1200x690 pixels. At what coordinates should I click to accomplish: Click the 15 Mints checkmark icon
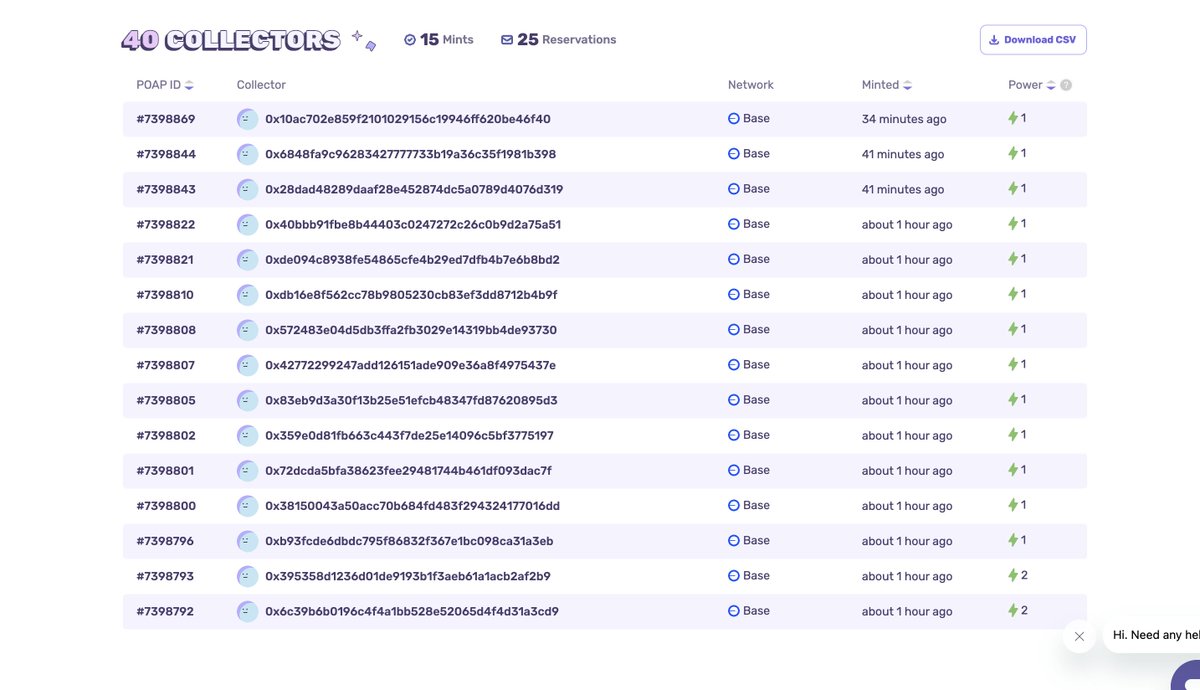pos(410,40)
